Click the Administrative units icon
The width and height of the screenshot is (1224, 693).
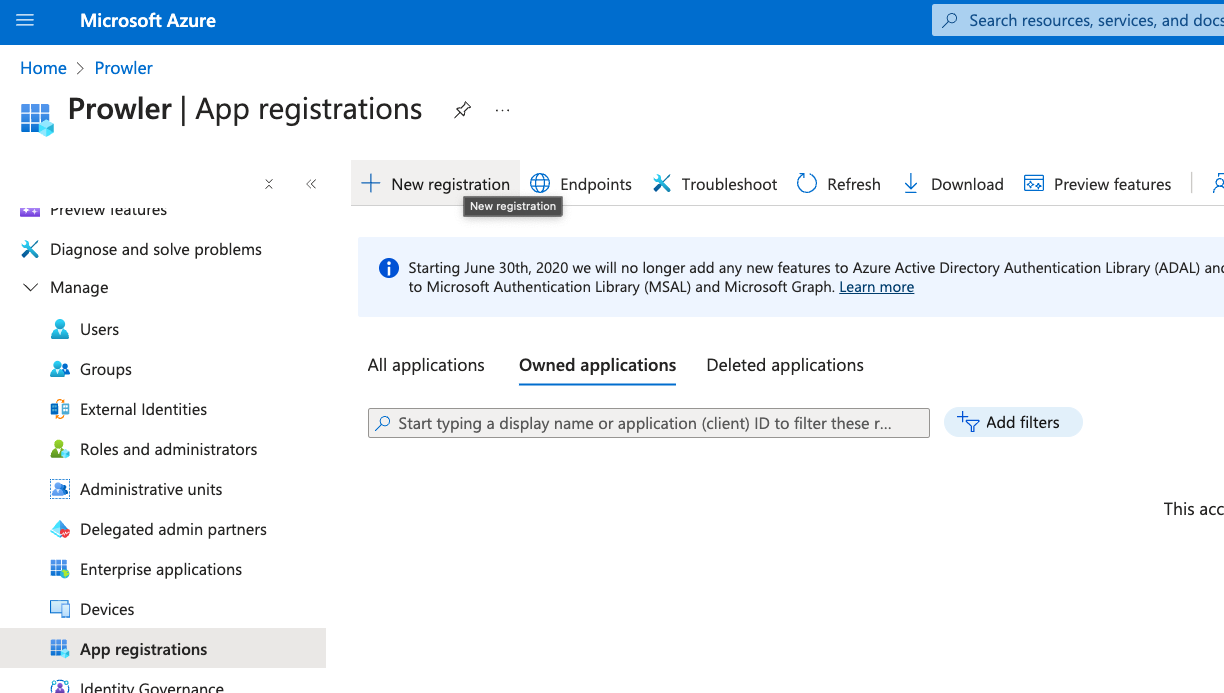click(60, 489)
